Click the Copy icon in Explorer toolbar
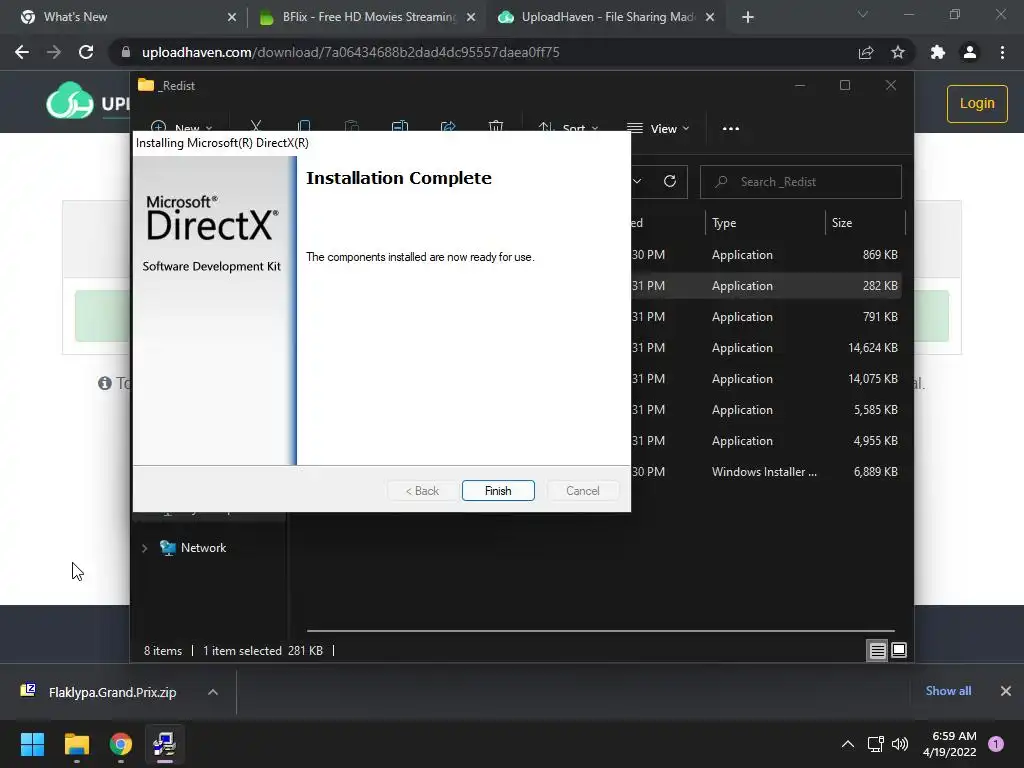Screen dimensions: 1024x768 coord(304,126)
